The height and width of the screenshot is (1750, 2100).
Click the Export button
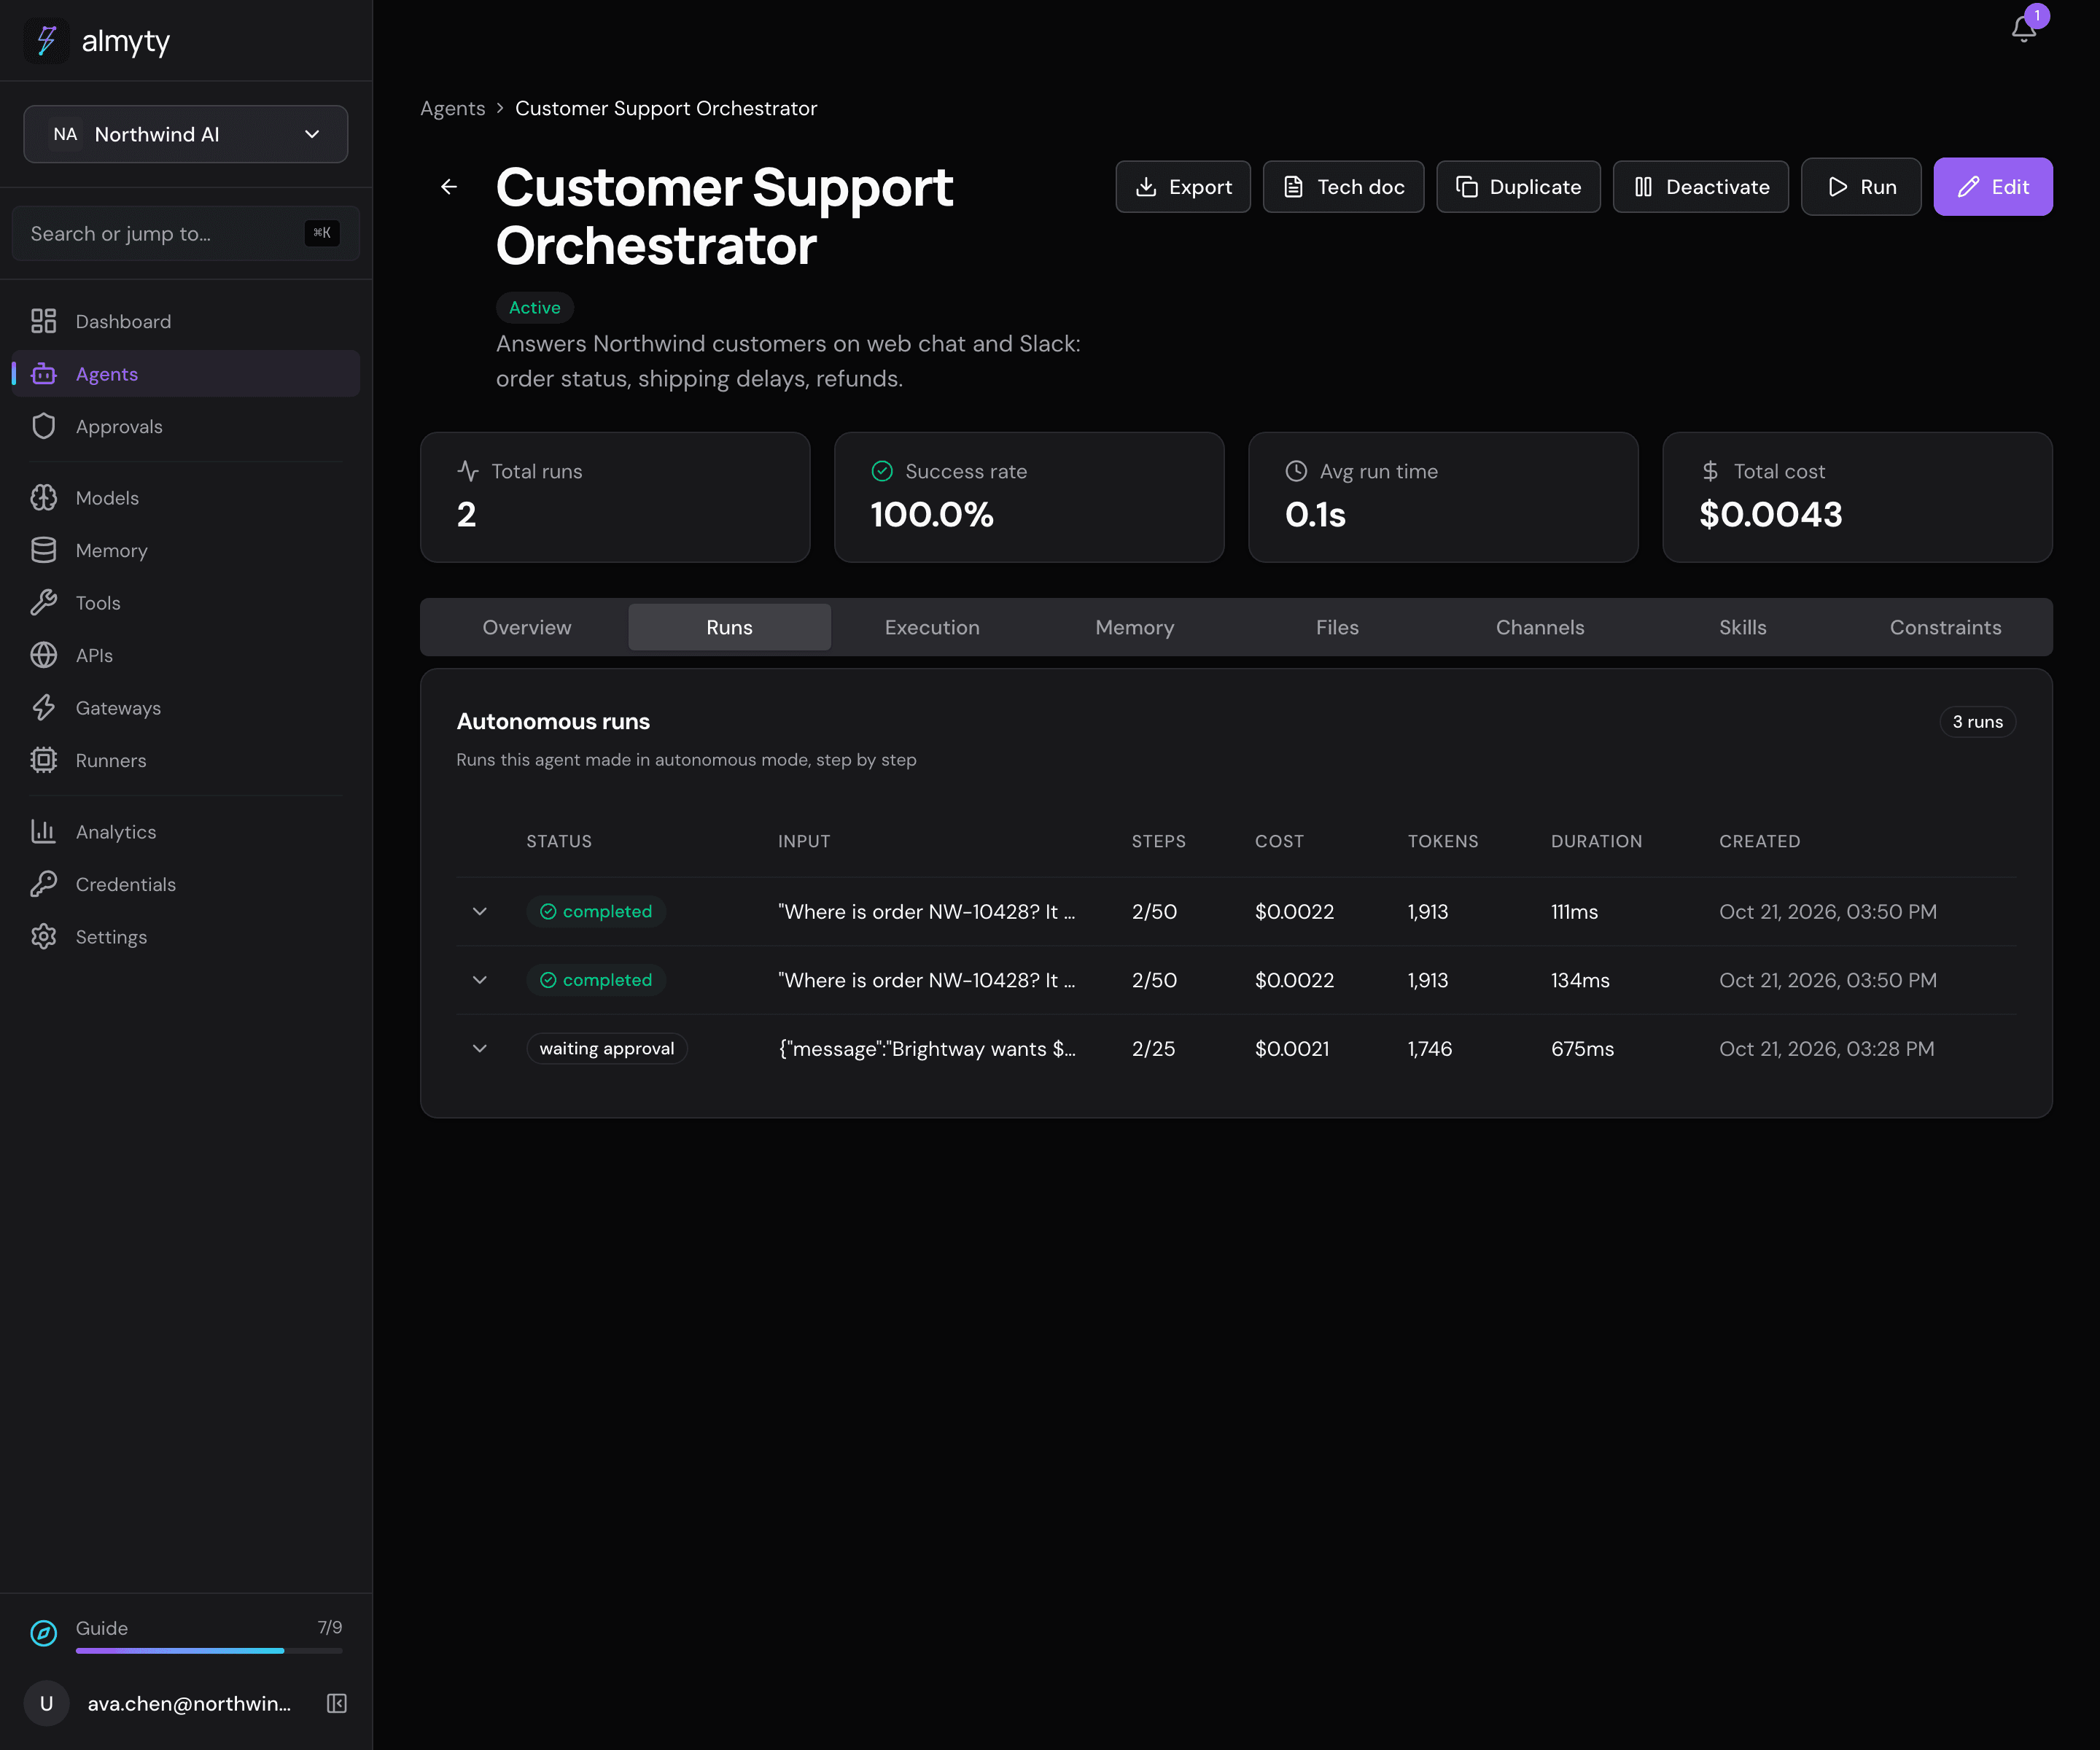(1183, 187)
